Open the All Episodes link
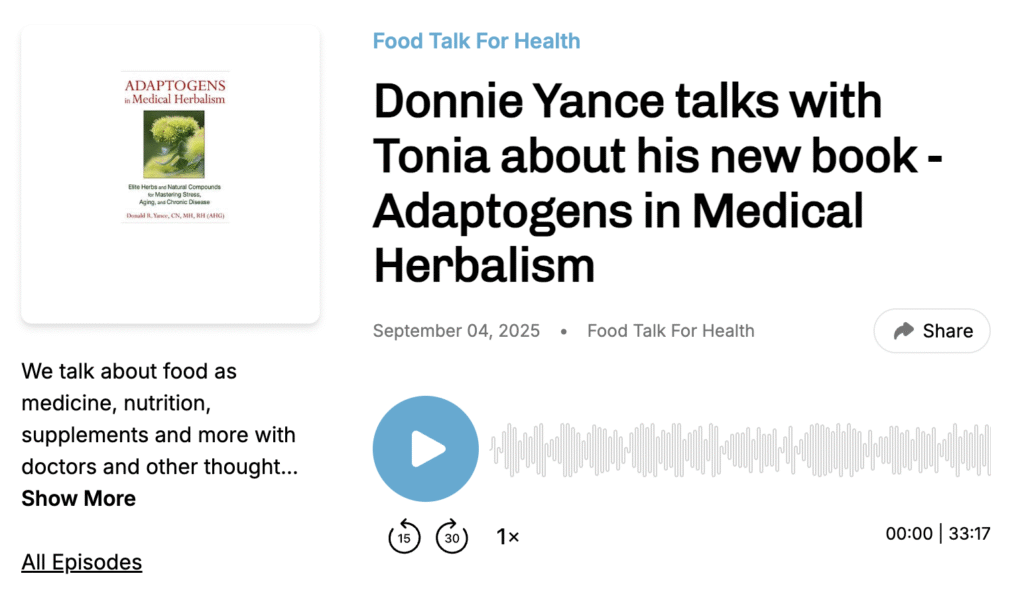1024x602 pixels. 82,562
